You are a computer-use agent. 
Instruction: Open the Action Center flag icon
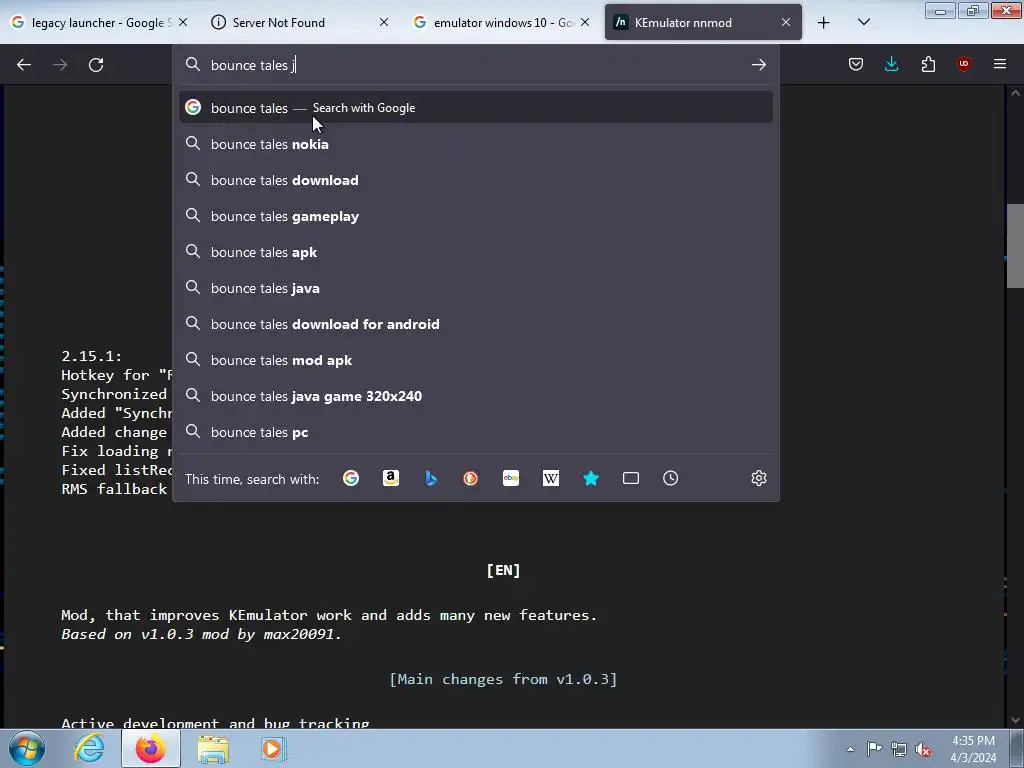coord(874,749)
